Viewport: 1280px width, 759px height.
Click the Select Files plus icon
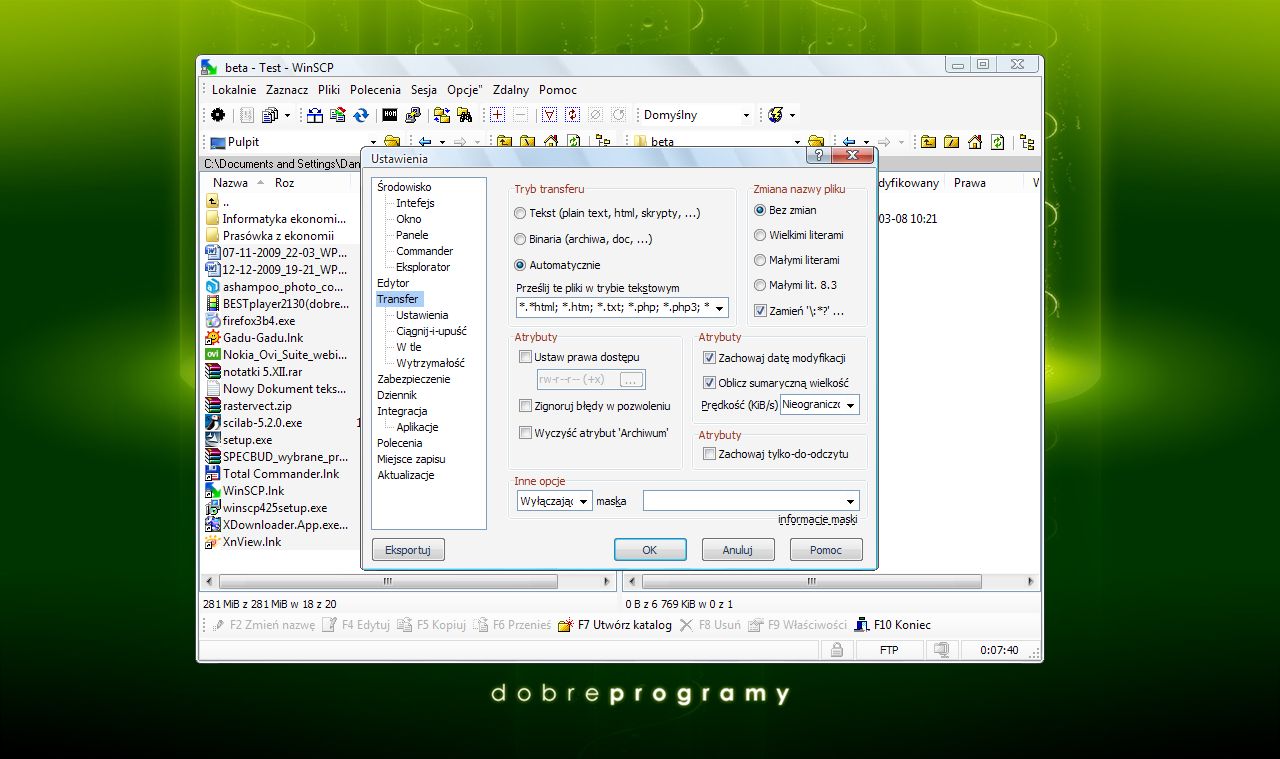pyautogui.click(x=498, y=115)
